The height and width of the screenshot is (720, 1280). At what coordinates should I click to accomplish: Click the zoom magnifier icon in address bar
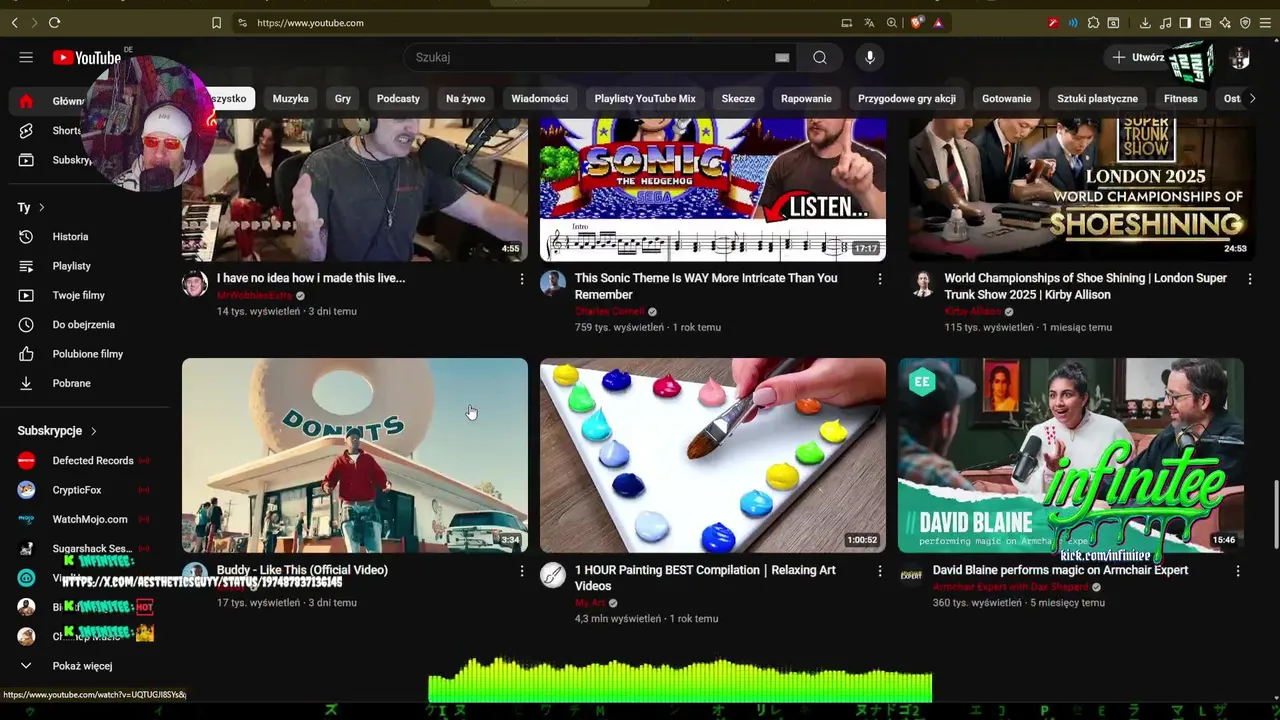891,22
